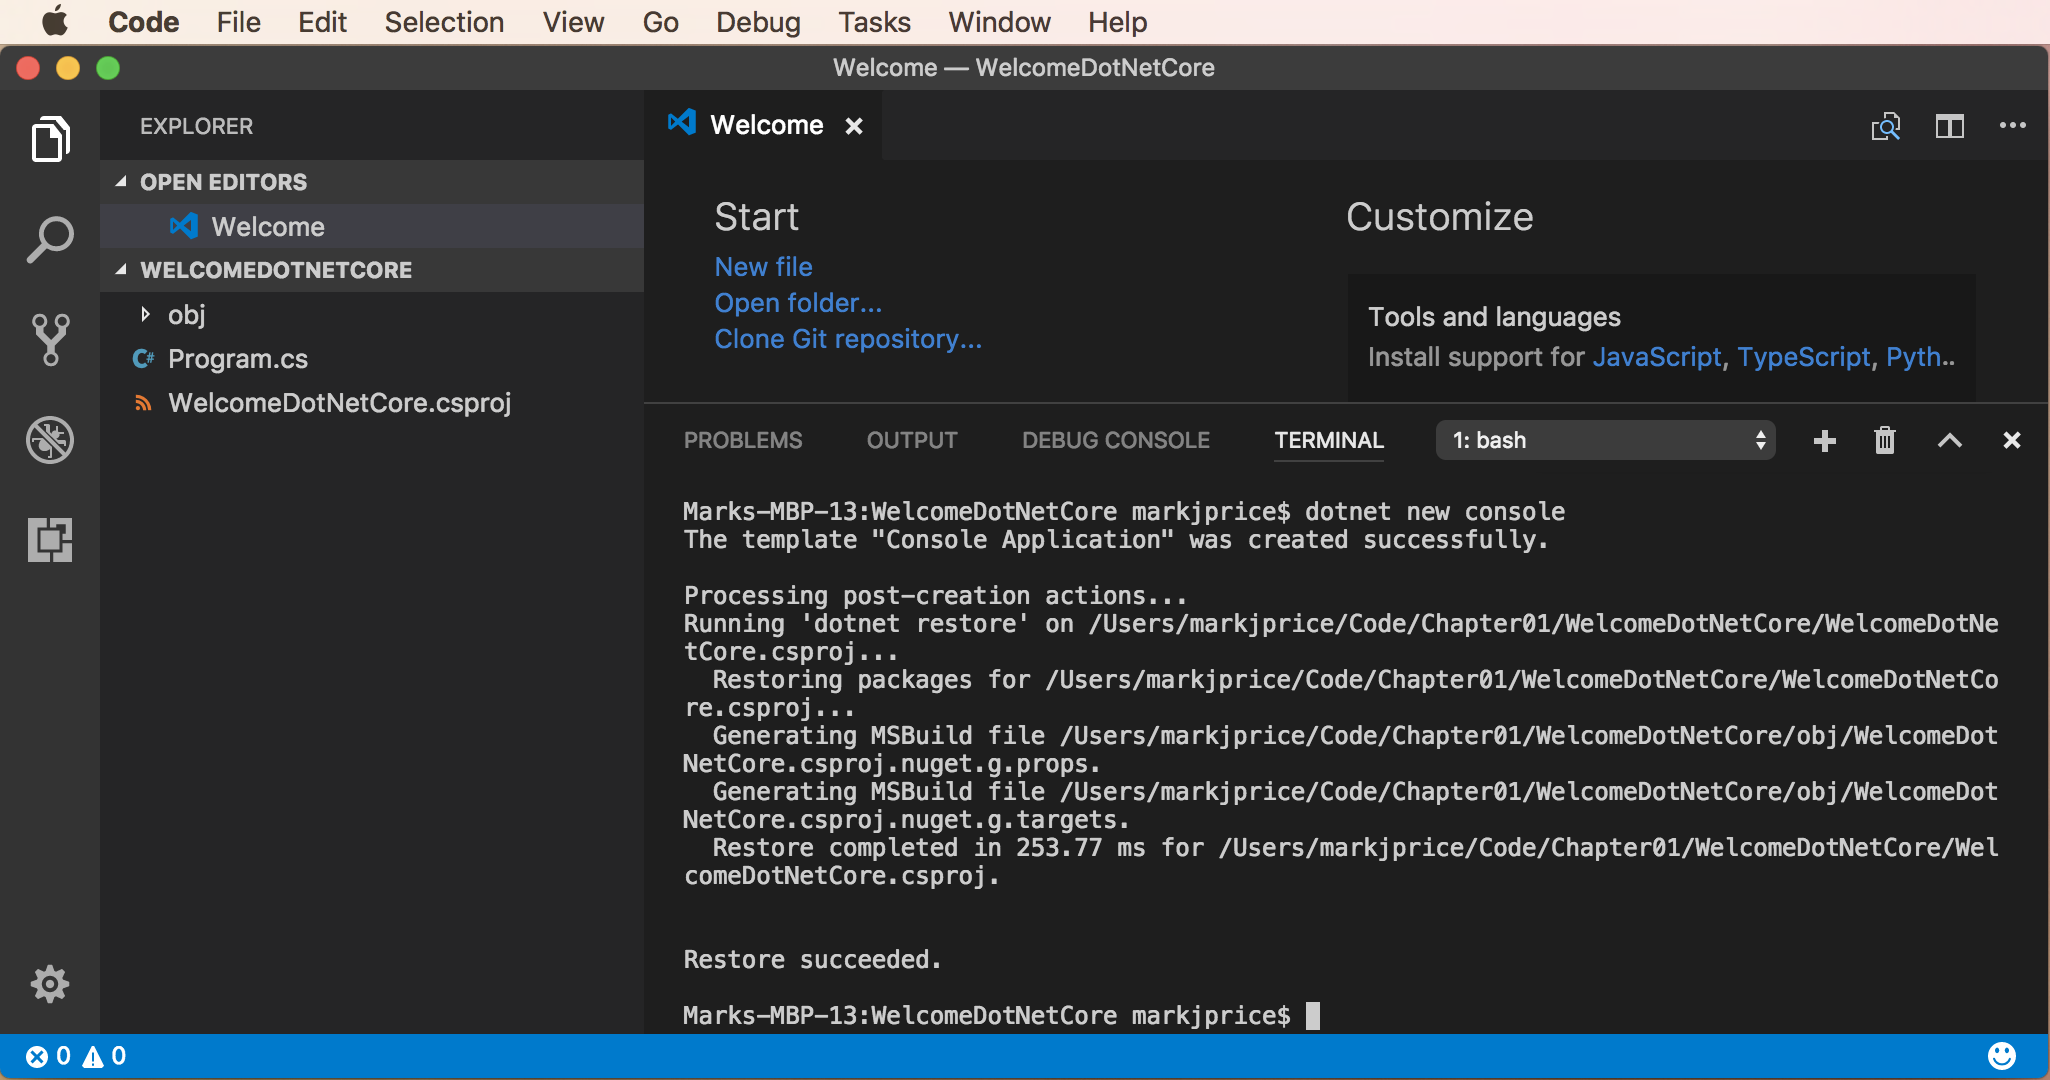
Task: Open the Explorer view in activity bar
Action: 50,139
